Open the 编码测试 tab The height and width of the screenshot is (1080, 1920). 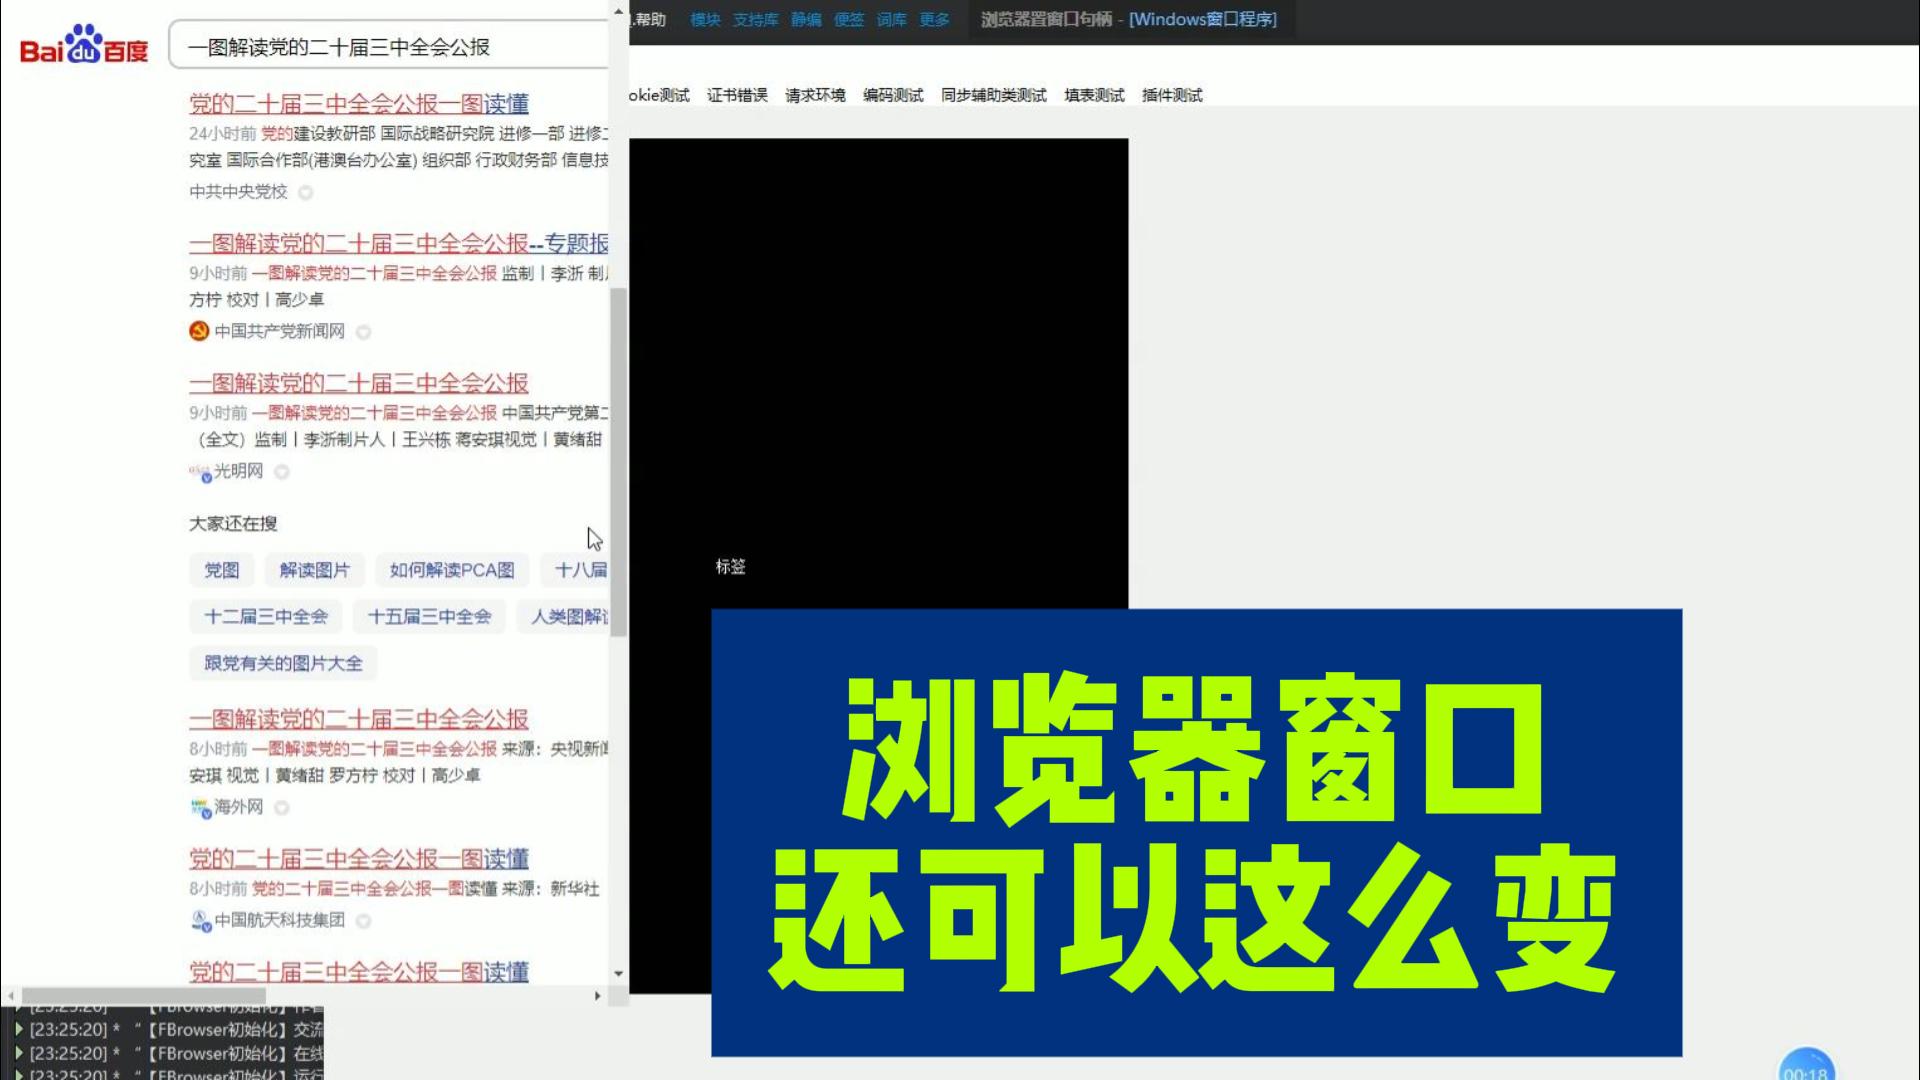click(x=893, y=95)
